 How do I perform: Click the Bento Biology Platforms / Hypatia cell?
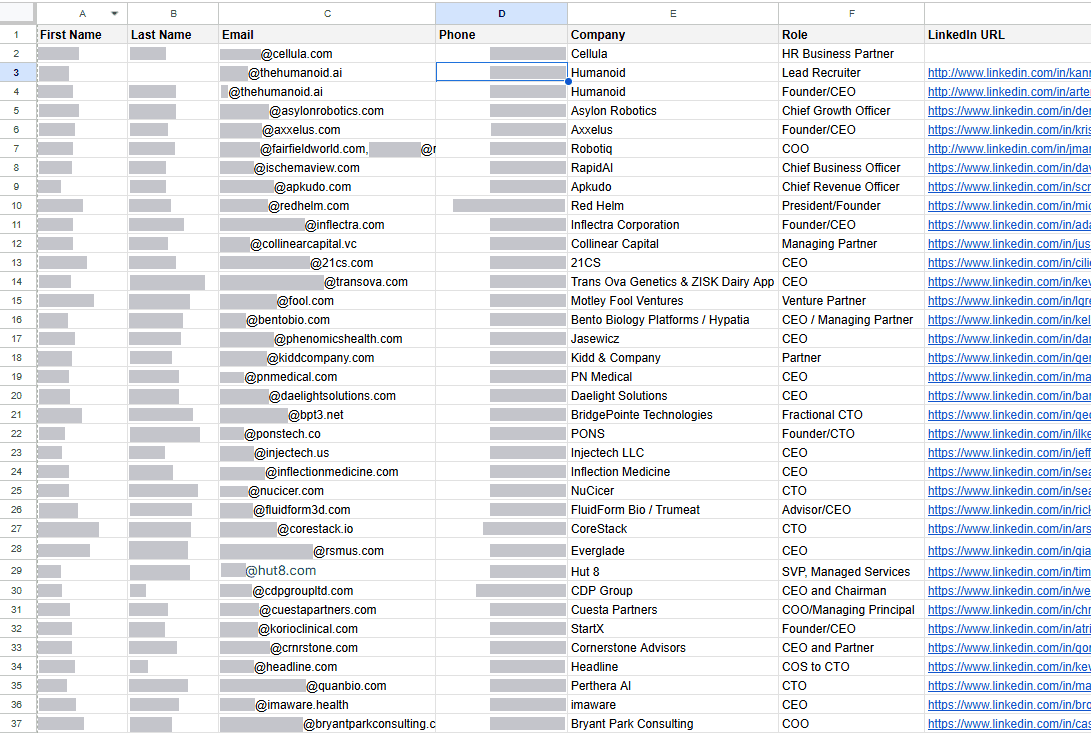(673, 320)
